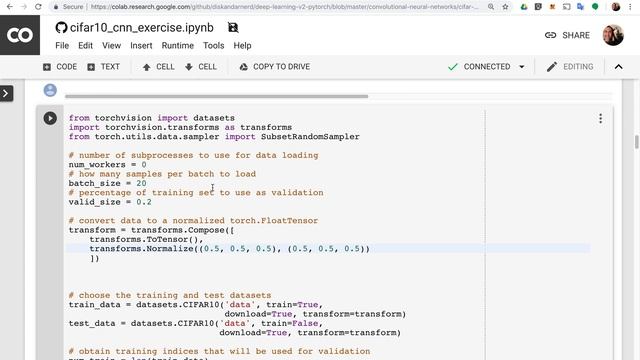
Task: Open the Google Translate extension icon
Action: tap(580, 7)
